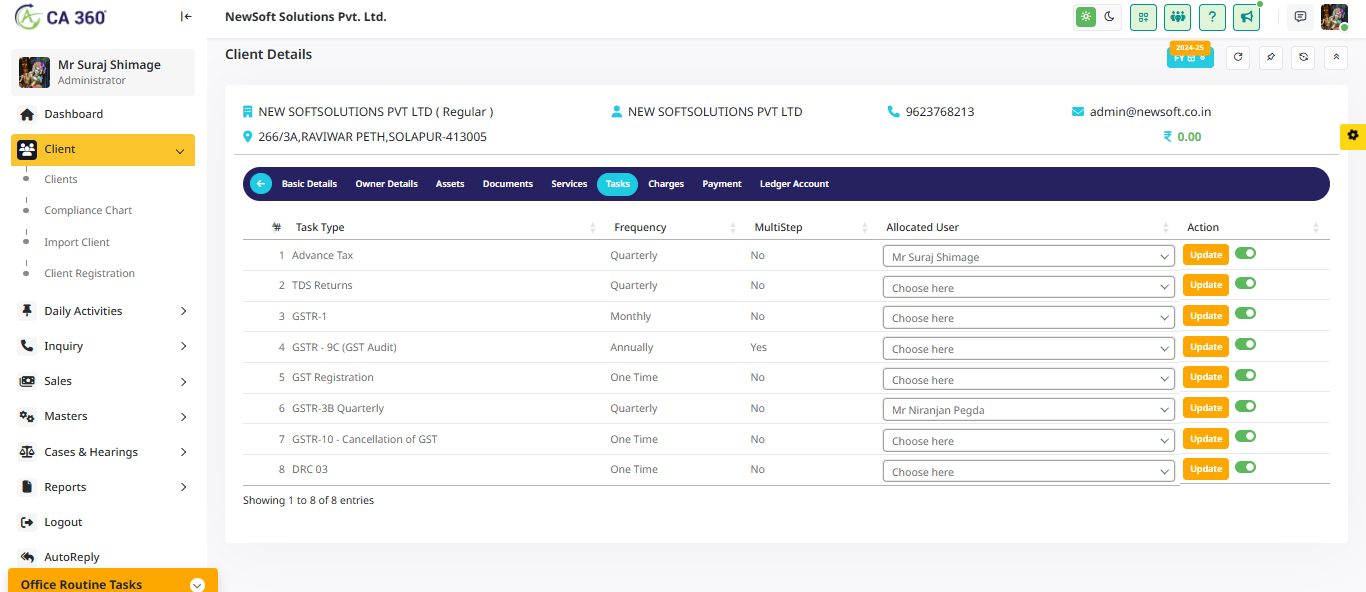Open allocated user dropdown for GSTR-3B Quarterly
1366x592 pixels.
click(x=1028, y=410)
